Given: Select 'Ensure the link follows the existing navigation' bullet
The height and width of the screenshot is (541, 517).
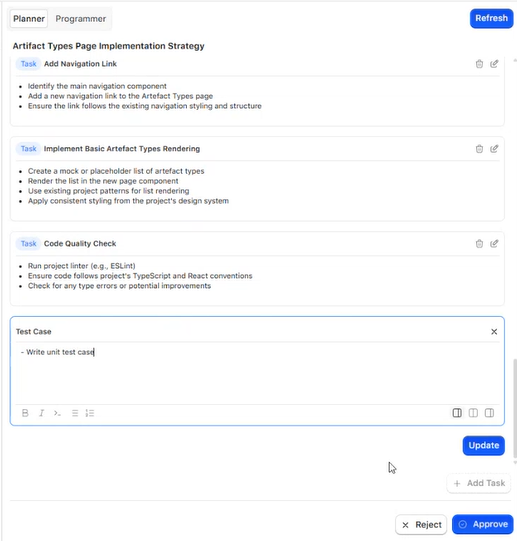Looking at the screenshot, I should (x=145, y=106).
